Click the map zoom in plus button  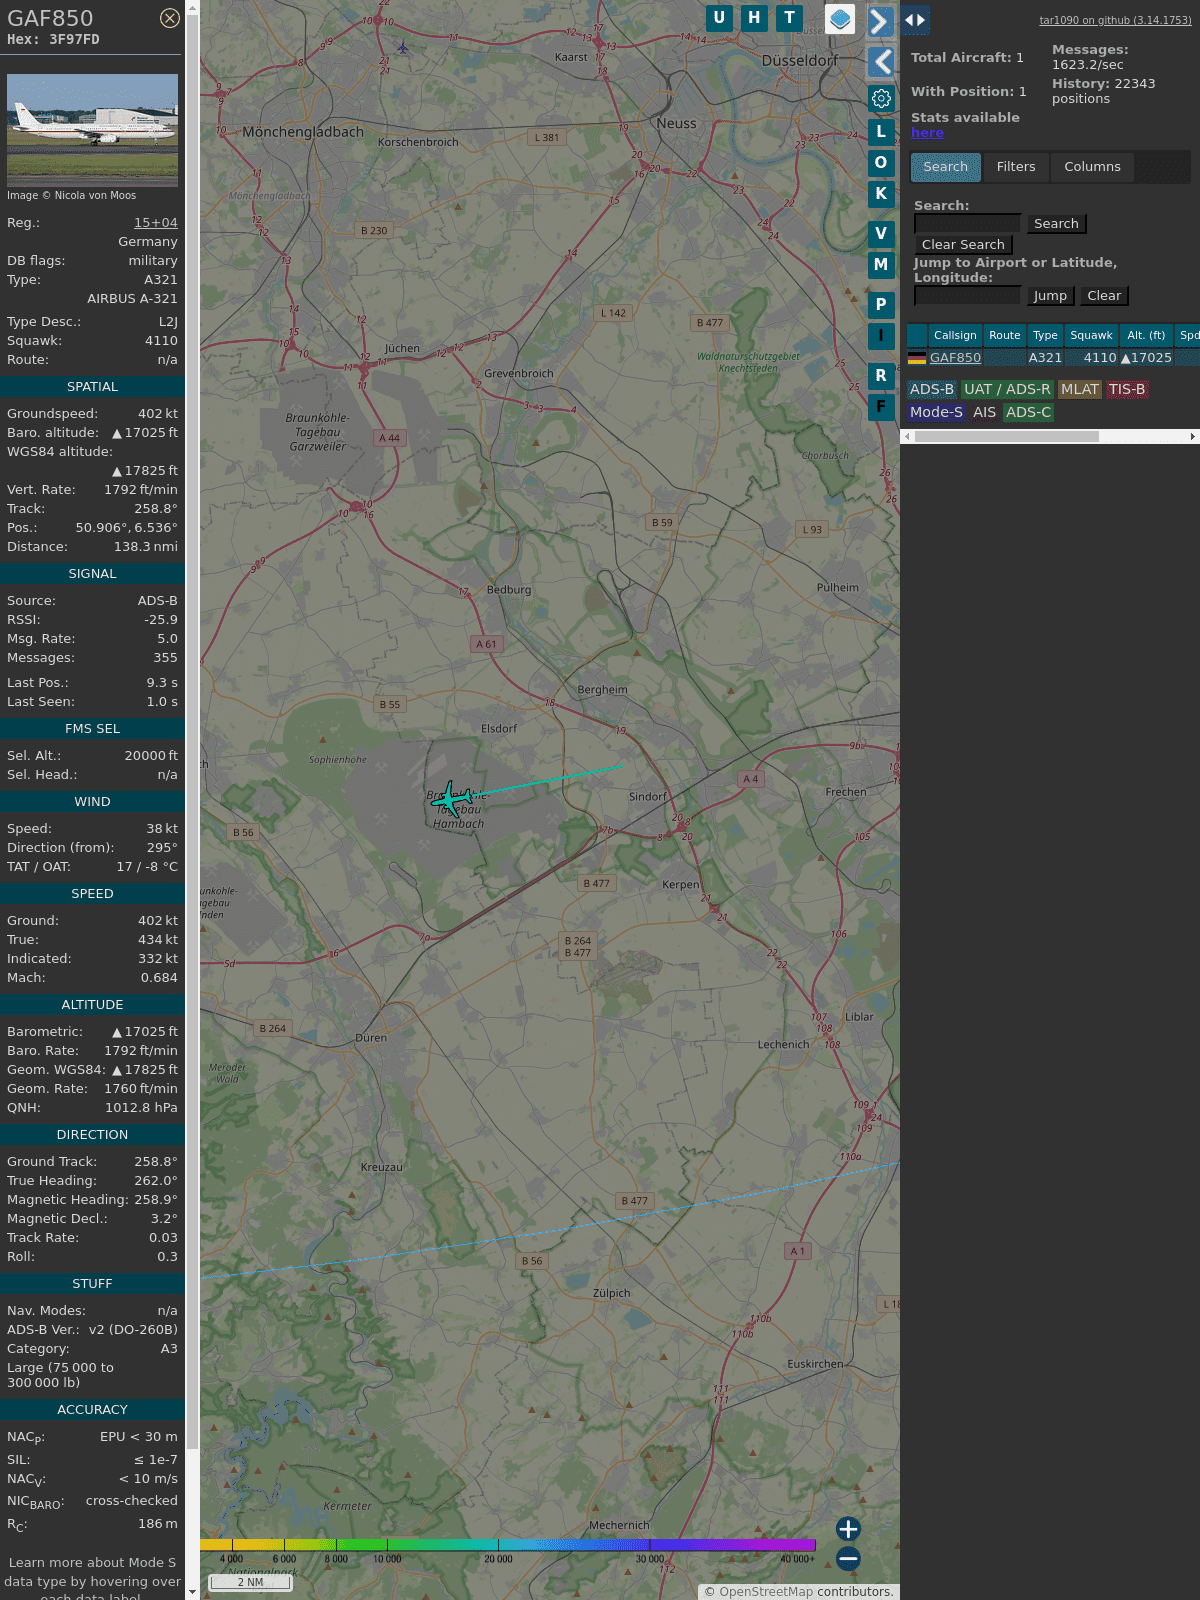(848, 1528)
